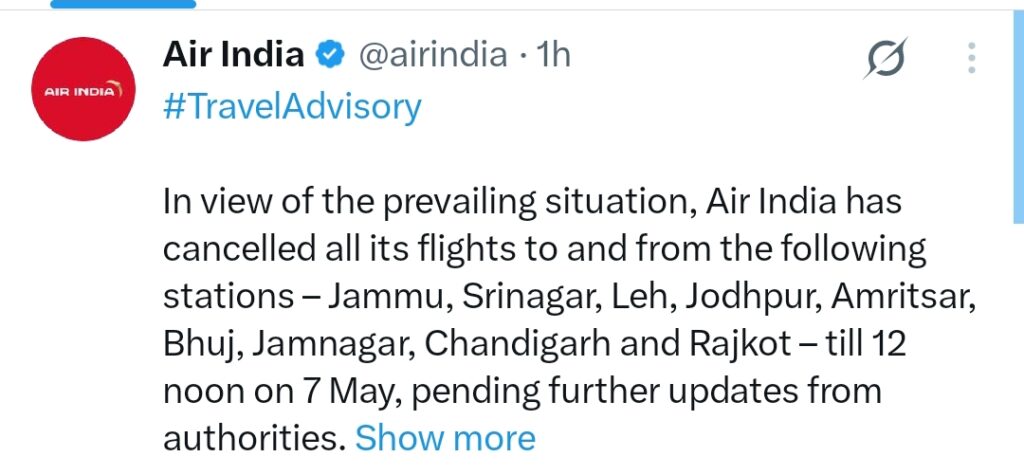The image size is (1024, 475).
Task: Open the three-dot more options menu
Action: coord(971,58)
